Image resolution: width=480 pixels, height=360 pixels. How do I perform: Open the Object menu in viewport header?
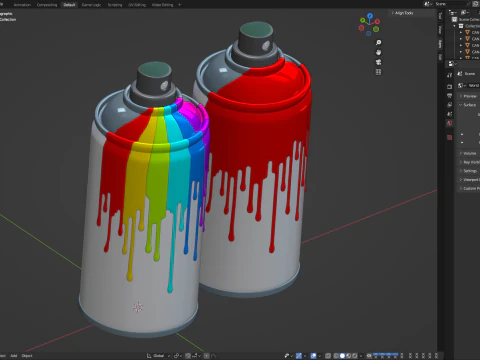click(27, 356)
